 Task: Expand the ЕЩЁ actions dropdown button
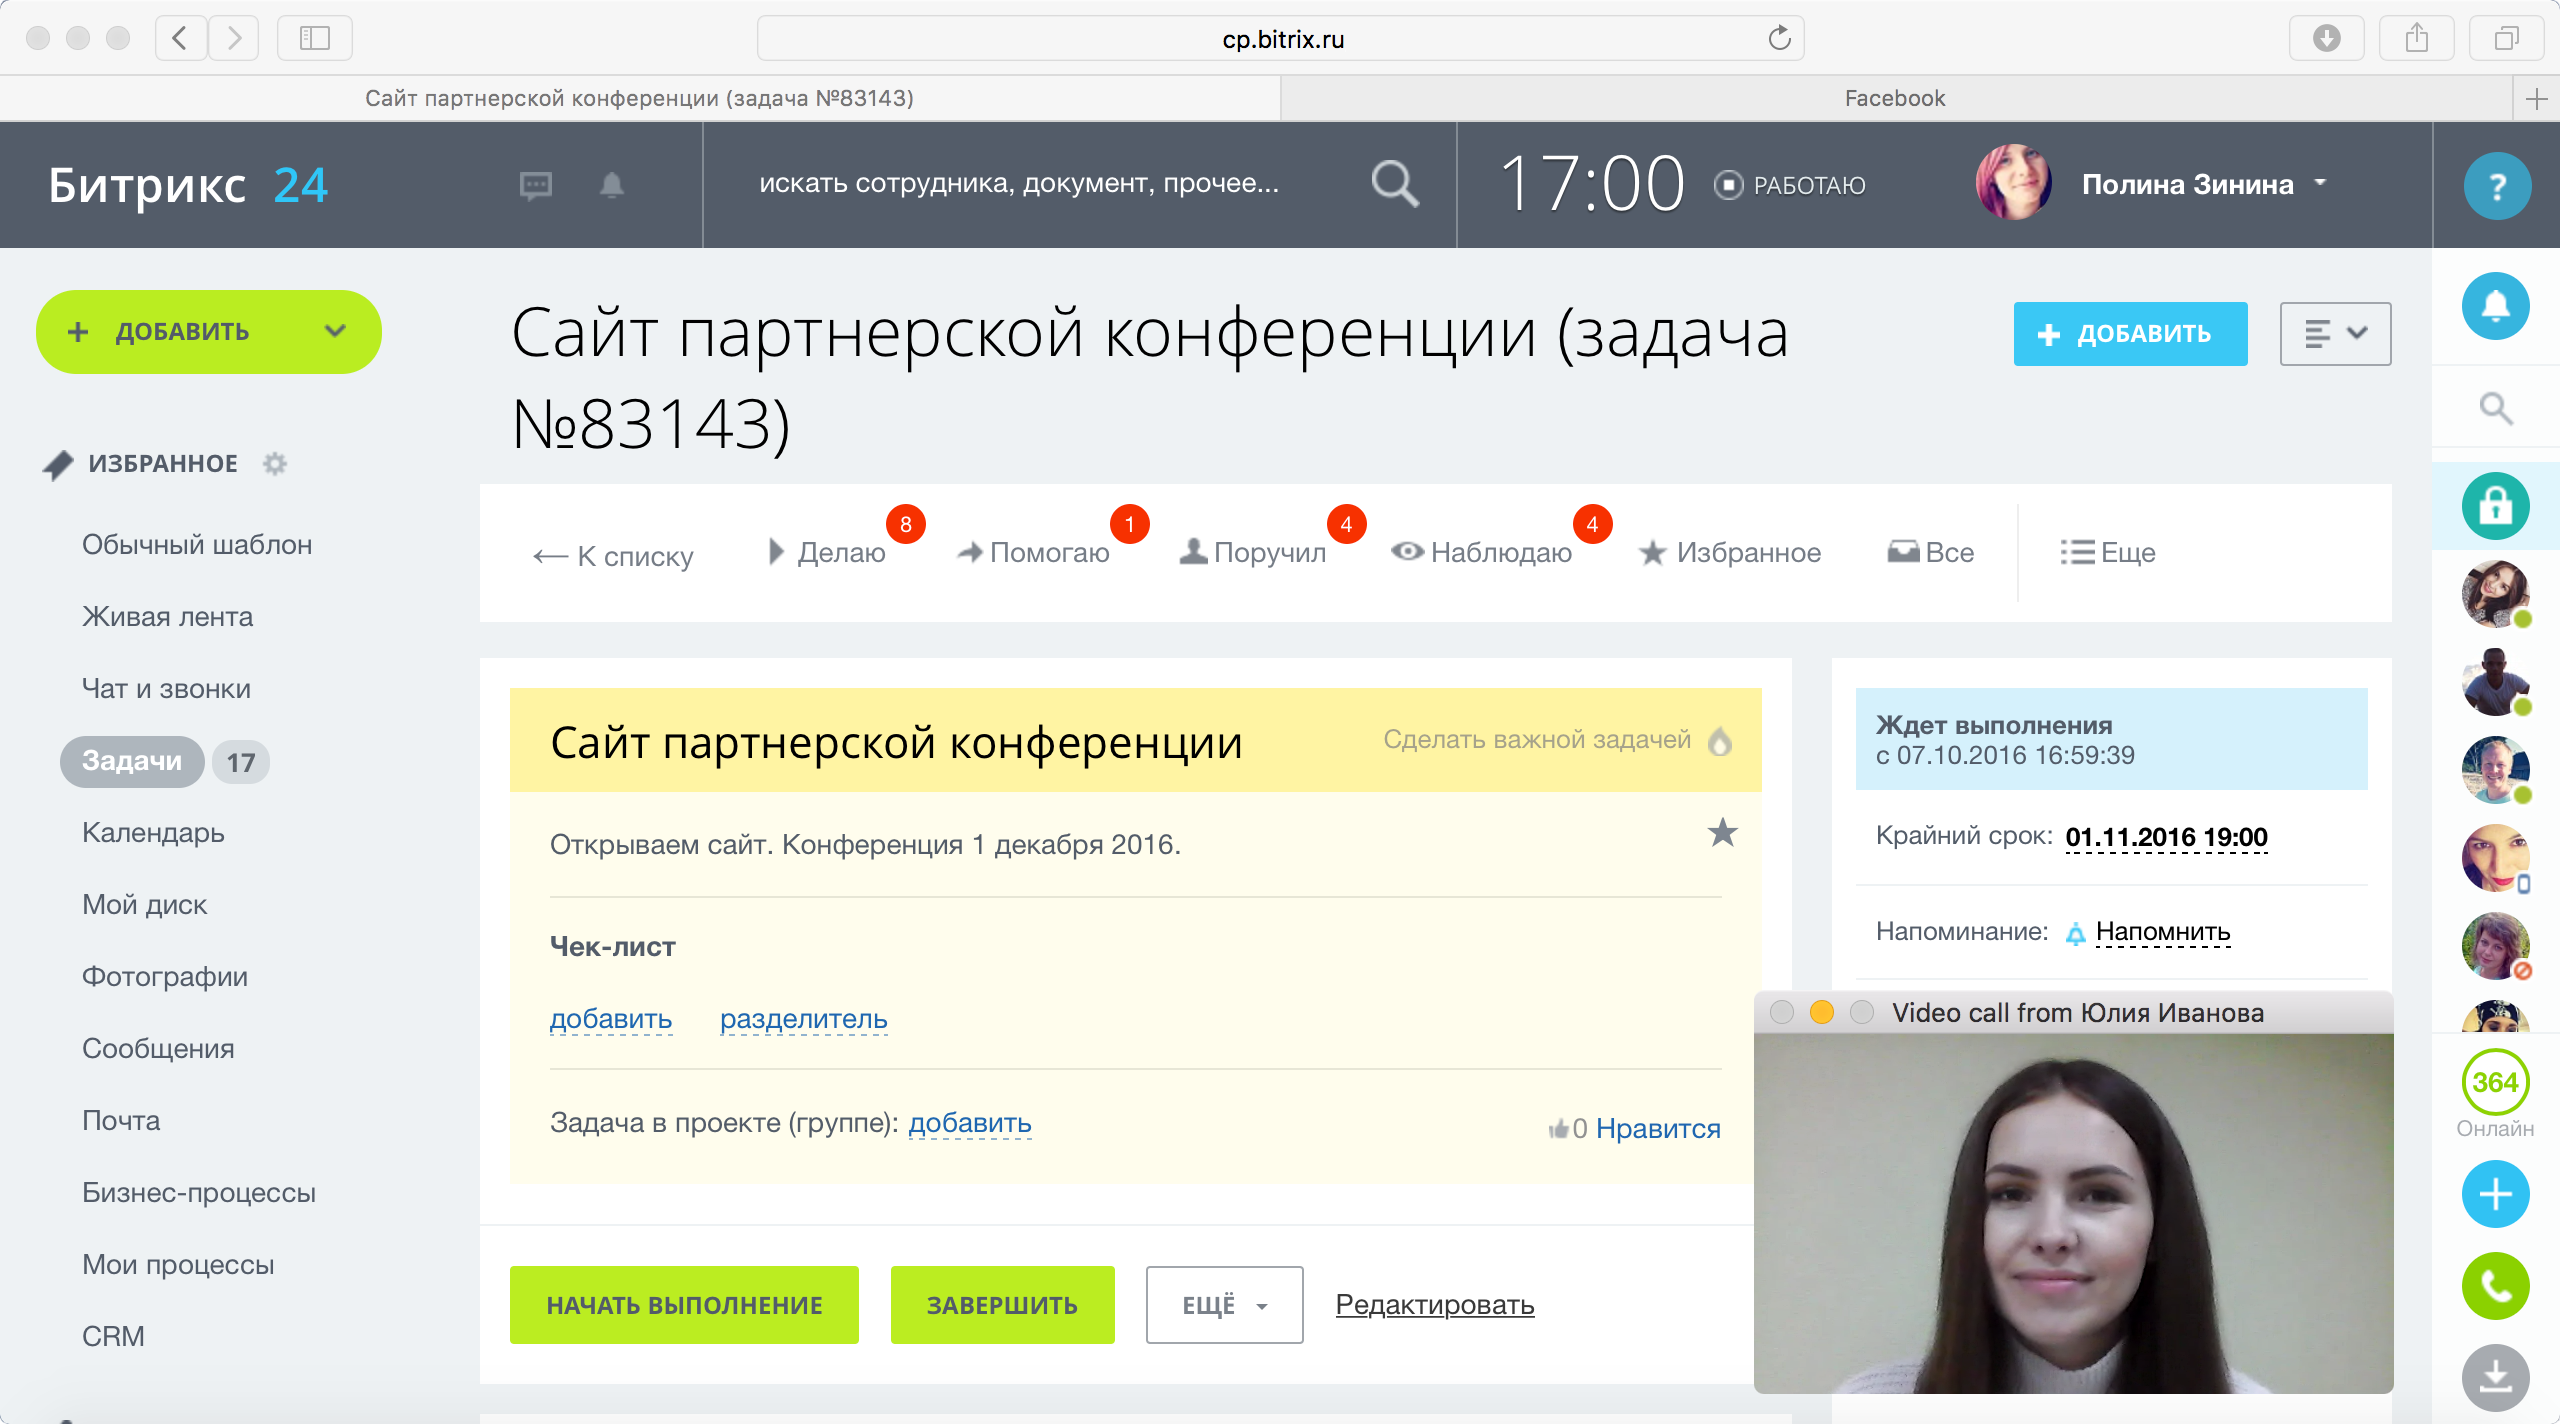click(1224, 1305)
